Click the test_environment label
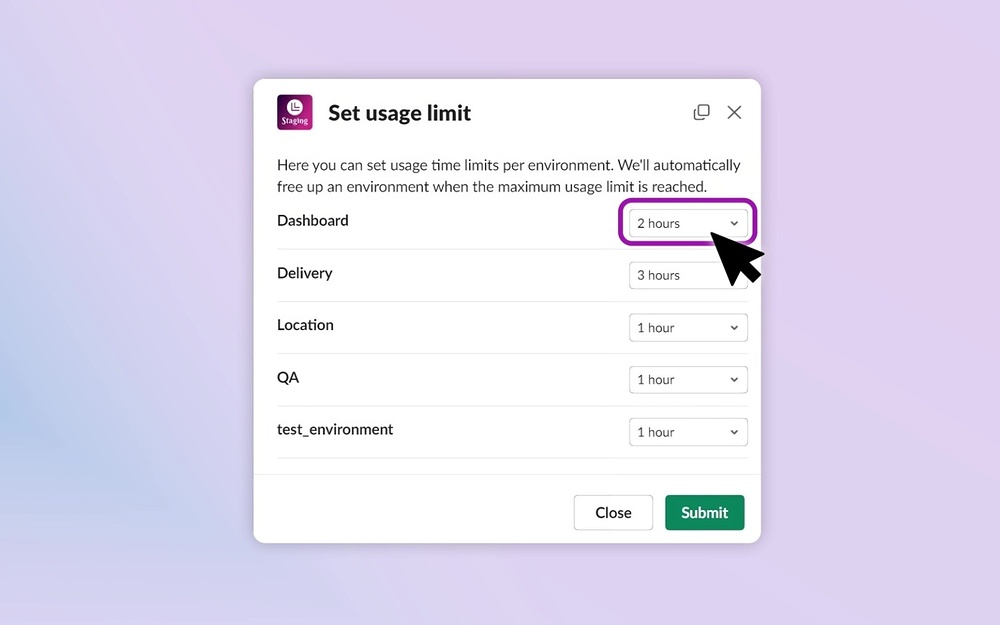The width and height of the screenshot is (1000, 625). pos(335,430)
